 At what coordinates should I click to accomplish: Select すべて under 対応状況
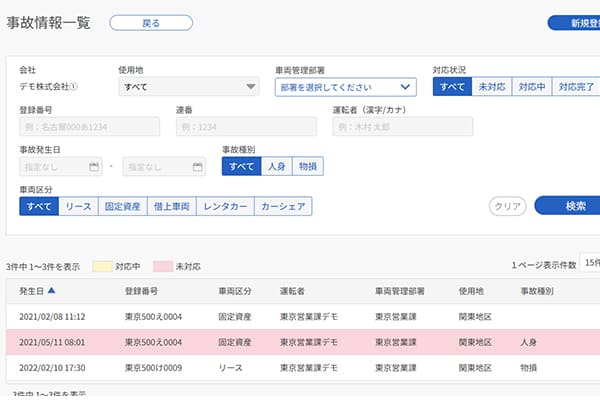click(x=452, y=87)
